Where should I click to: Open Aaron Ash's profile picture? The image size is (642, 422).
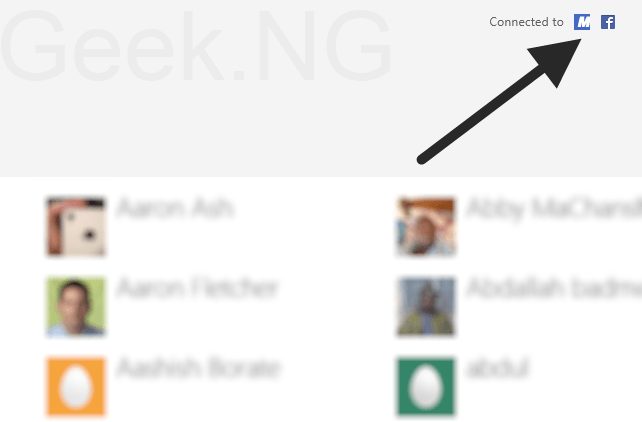tap(76, 227)
